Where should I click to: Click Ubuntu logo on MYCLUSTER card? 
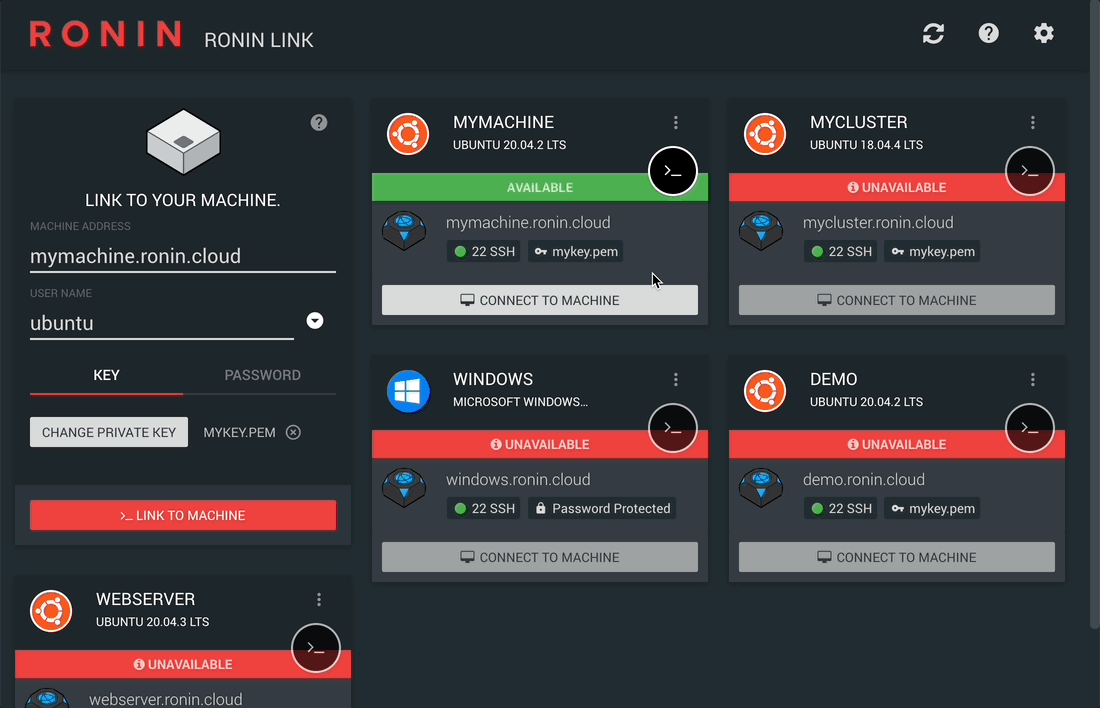765,134
